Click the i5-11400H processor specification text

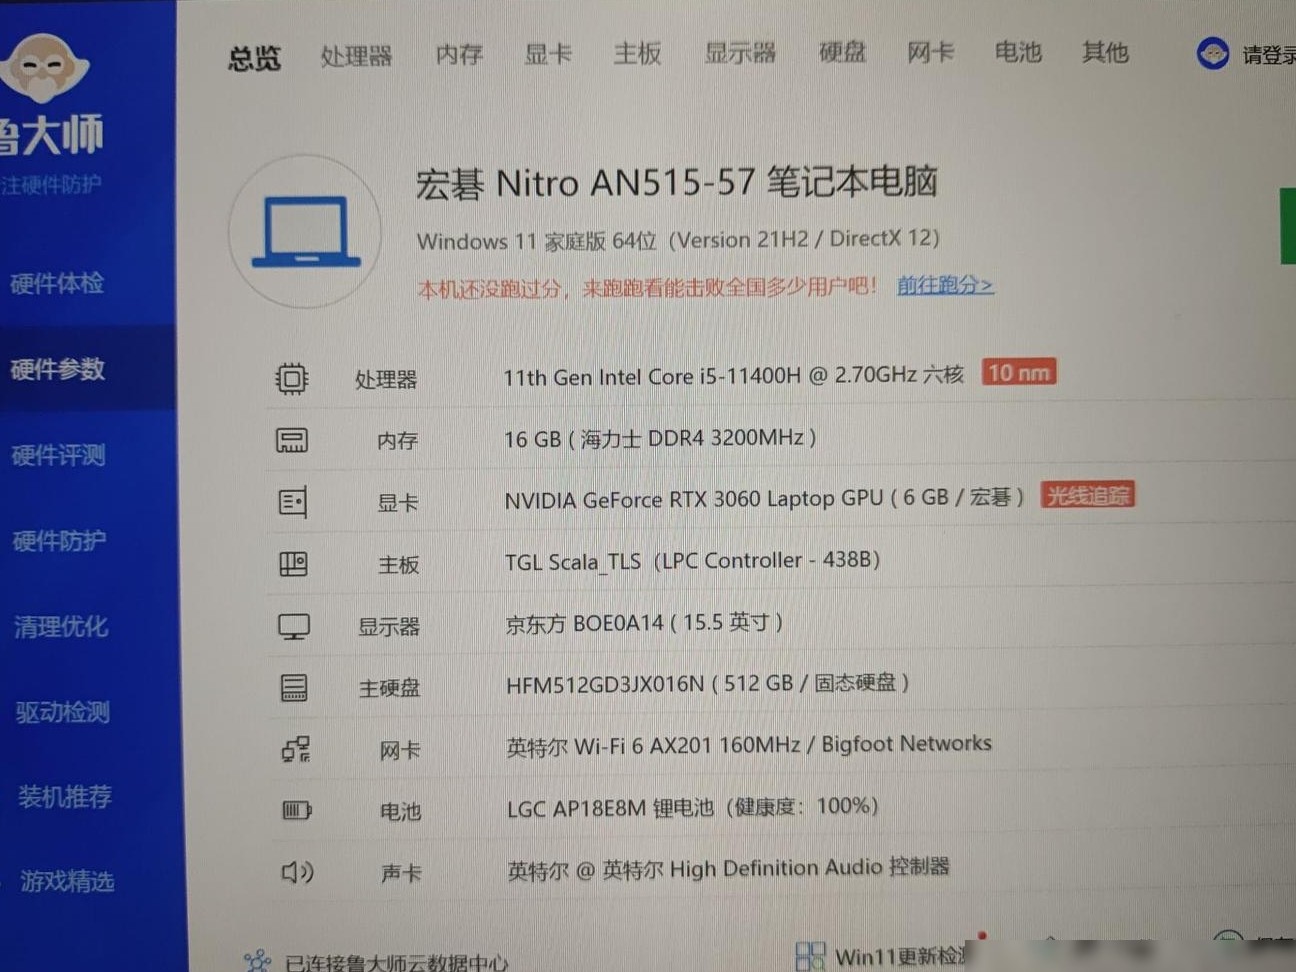pos(733,375)
